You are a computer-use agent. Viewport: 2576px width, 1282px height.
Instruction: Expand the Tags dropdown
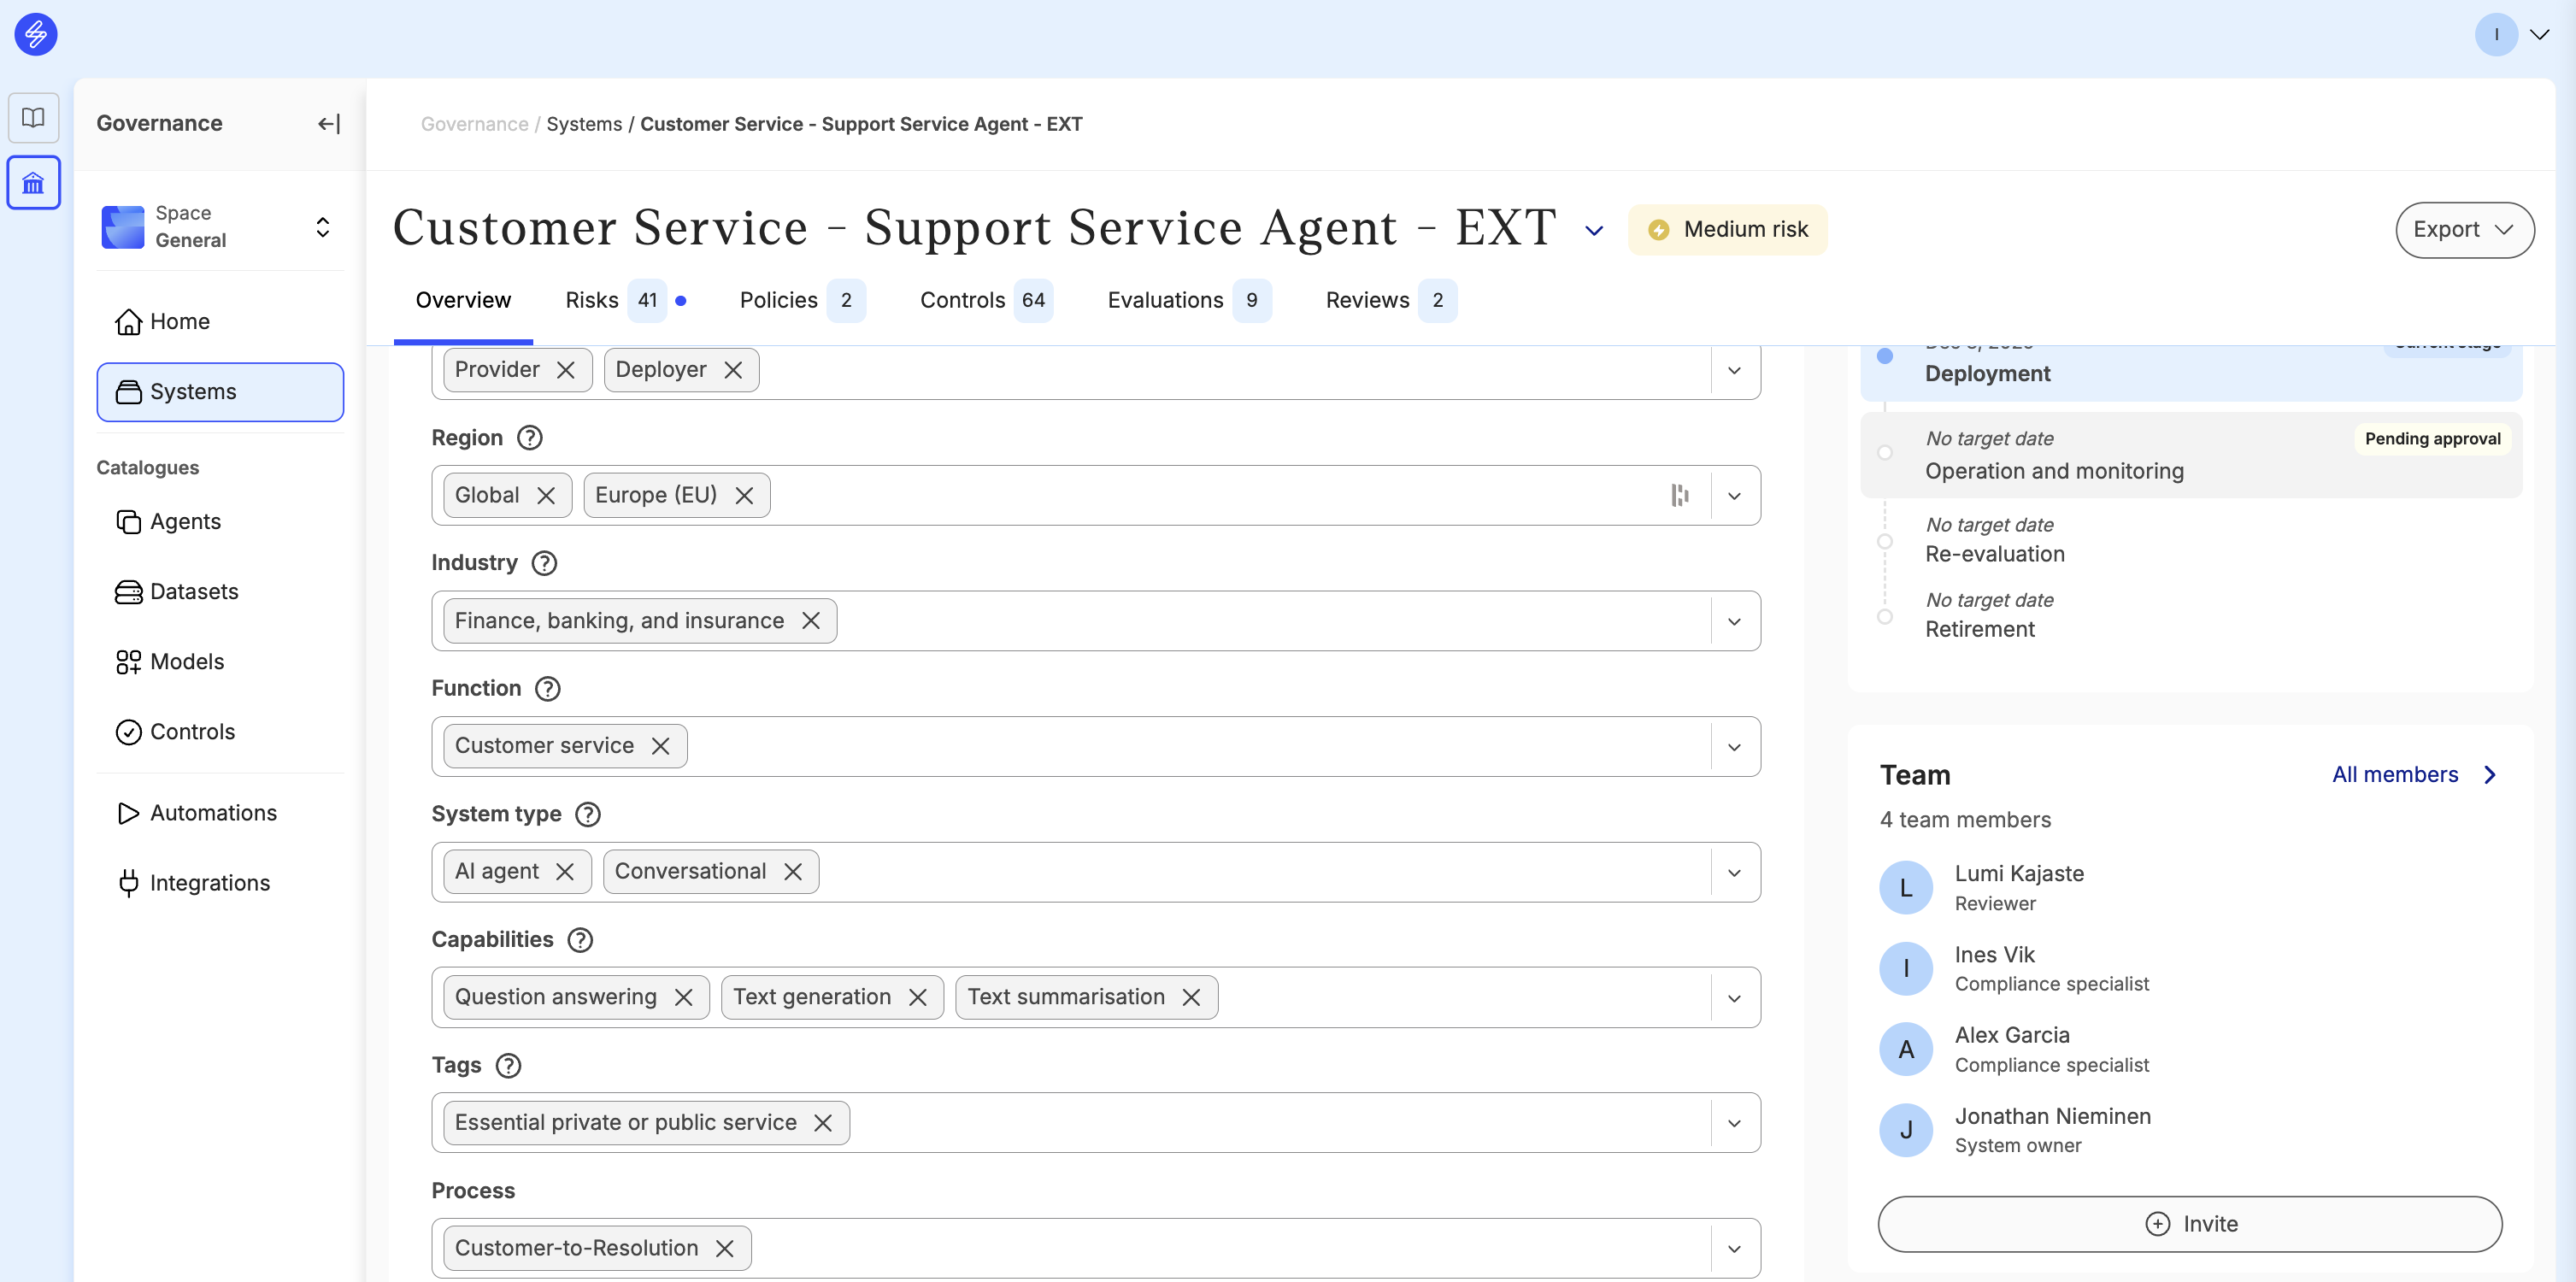coord(1735,1124)
